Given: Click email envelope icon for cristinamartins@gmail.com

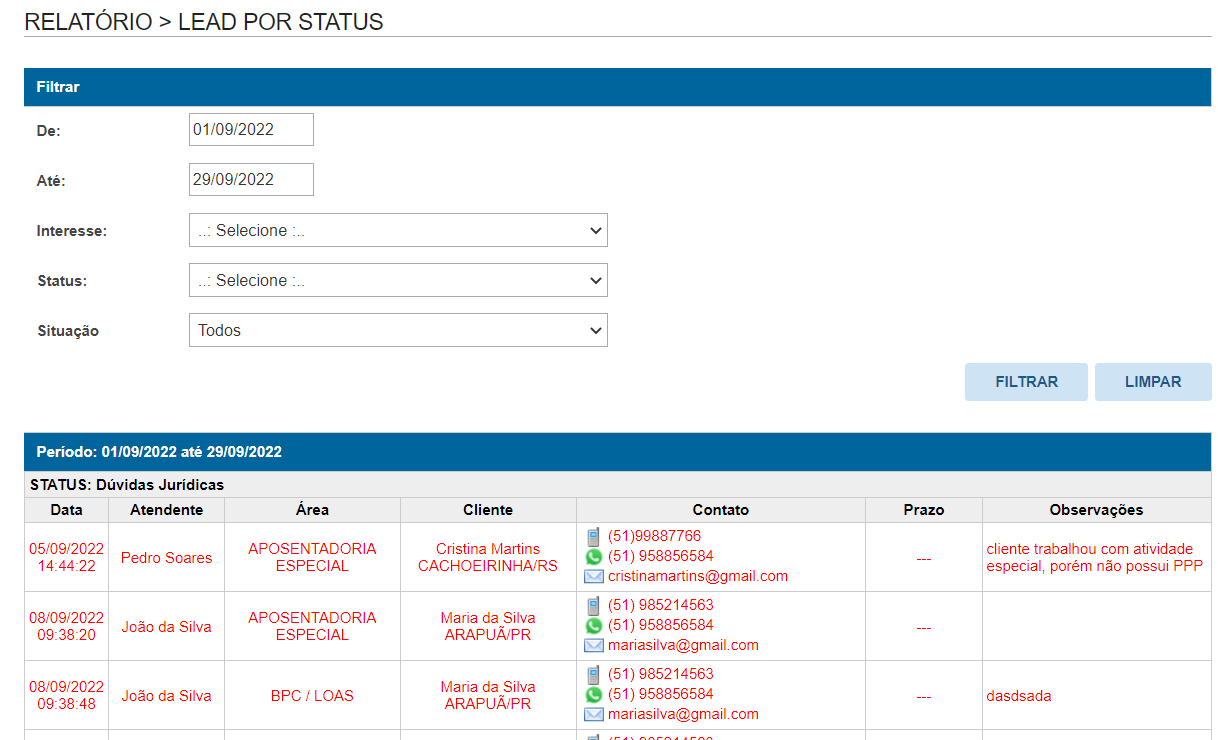Looking at the screenshot, I should (593, 577).
